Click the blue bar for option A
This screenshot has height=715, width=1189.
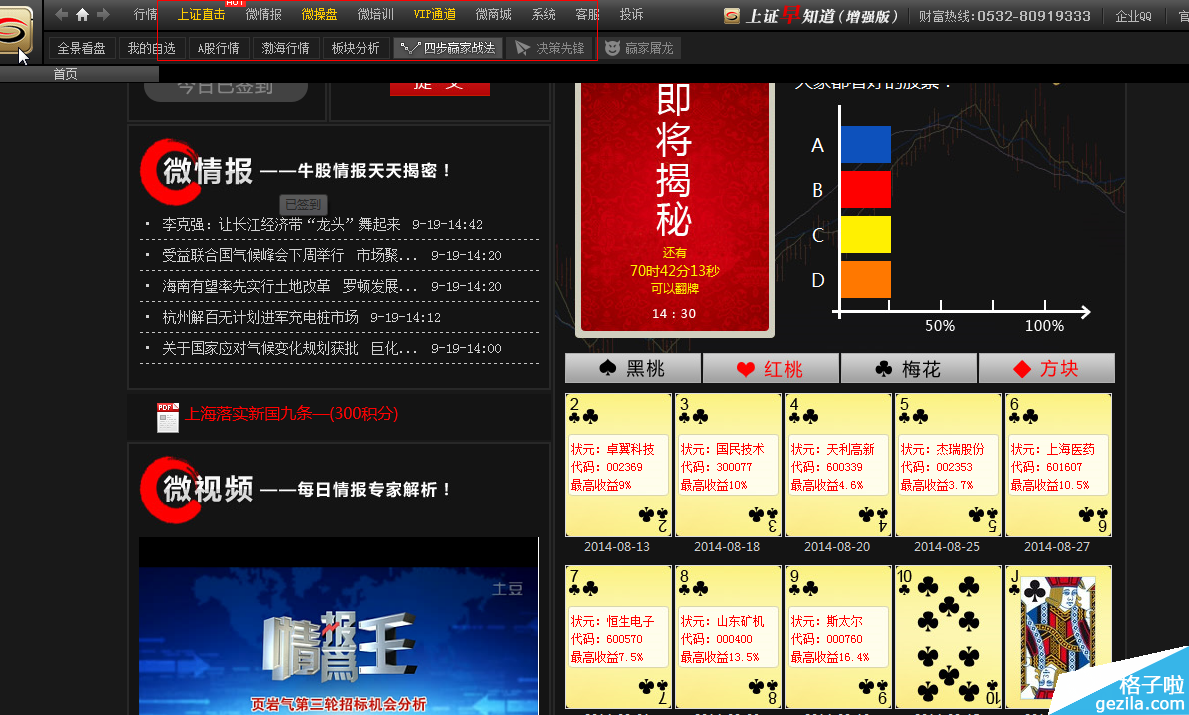click(865, 145)
